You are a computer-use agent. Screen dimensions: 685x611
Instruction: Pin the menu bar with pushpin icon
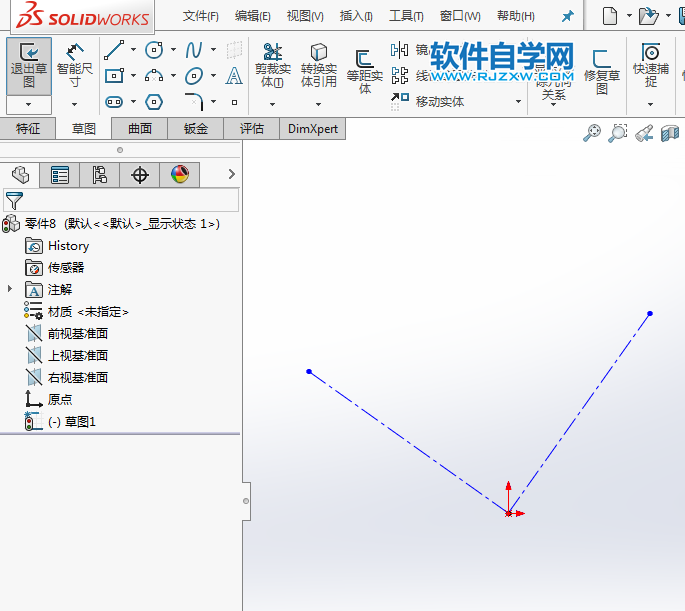567,17
